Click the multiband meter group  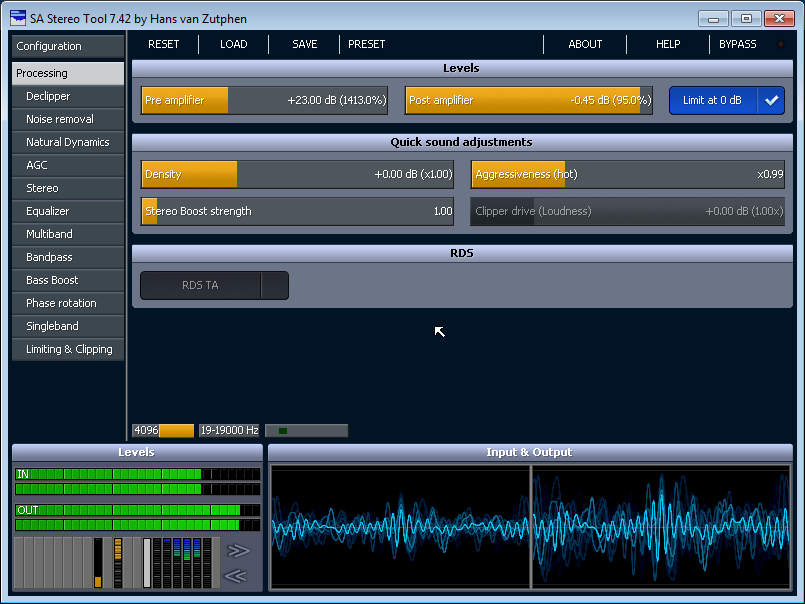(182, 563)
